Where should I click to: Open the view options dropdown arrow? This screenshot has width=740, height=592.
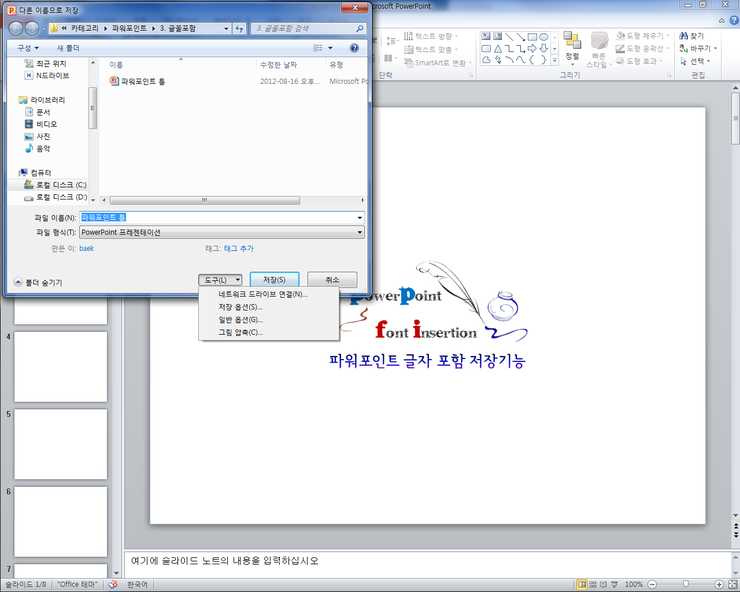(x=330, y=48)
